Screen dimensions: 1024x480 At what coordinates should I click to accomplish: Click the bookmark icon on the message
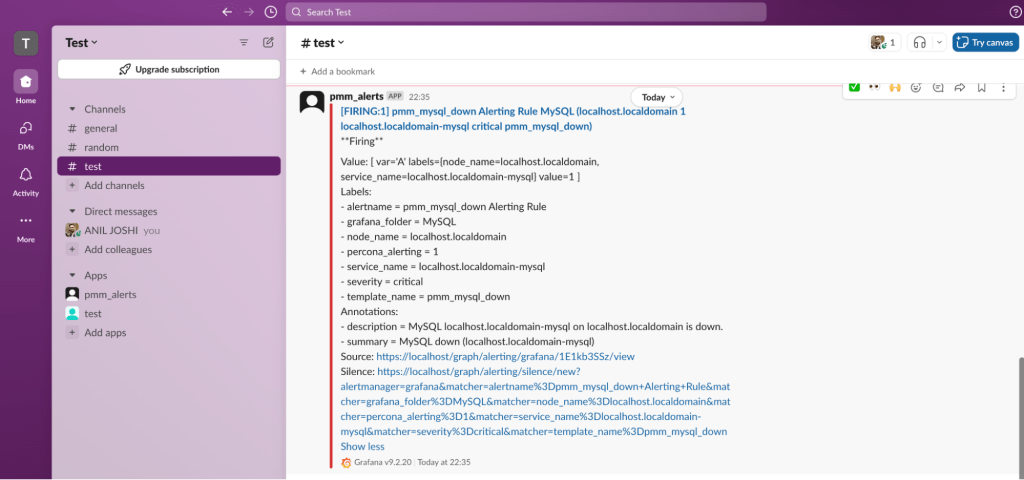click(x=981, y=87)
